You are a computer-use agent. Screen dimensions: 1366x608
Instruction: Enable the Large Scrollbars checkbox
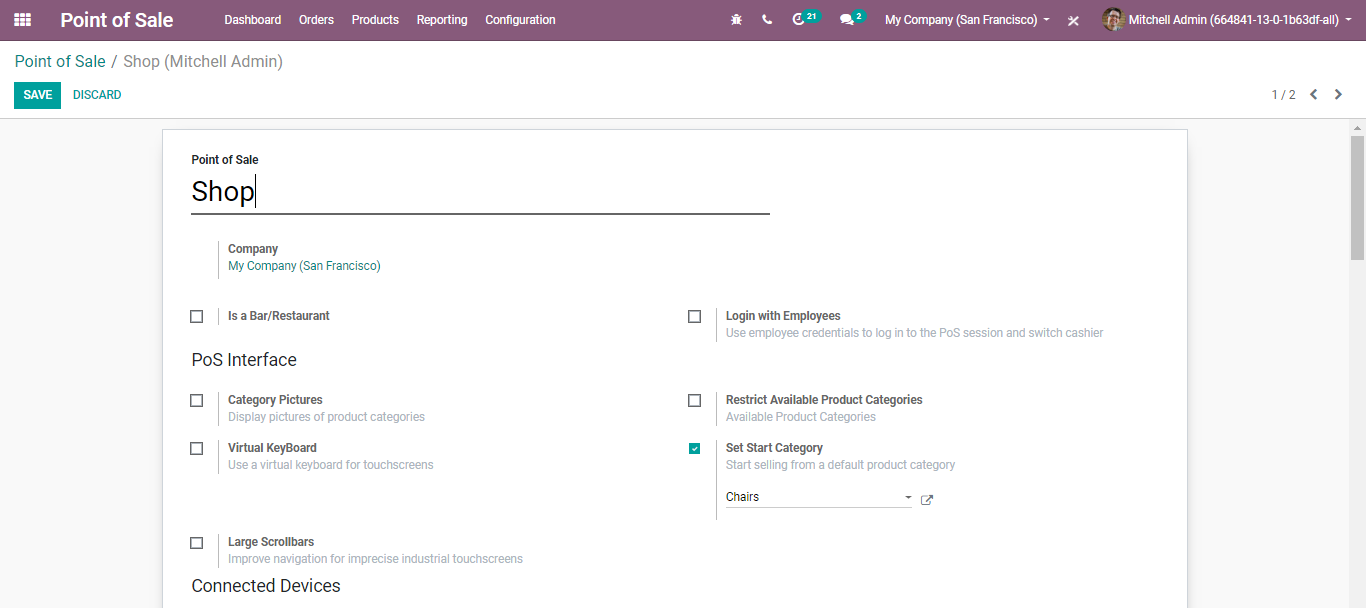197,542
